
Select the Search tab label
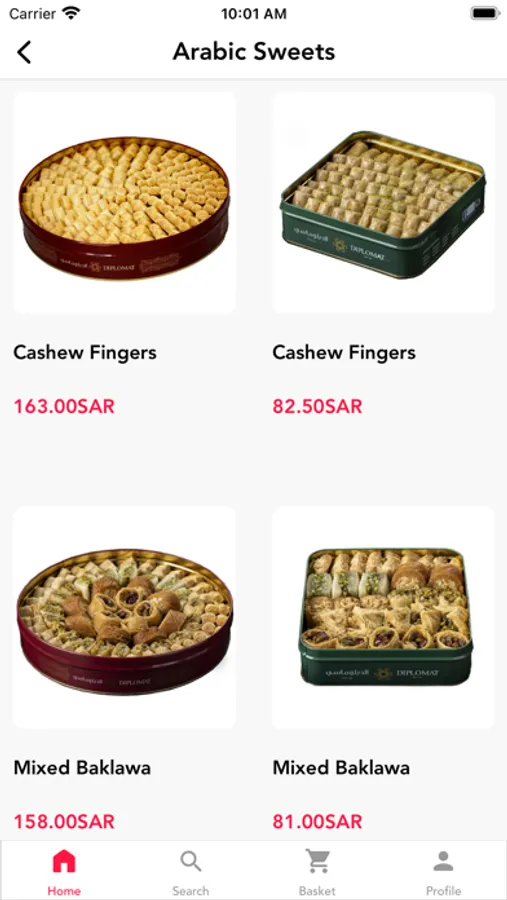point(191,891)
